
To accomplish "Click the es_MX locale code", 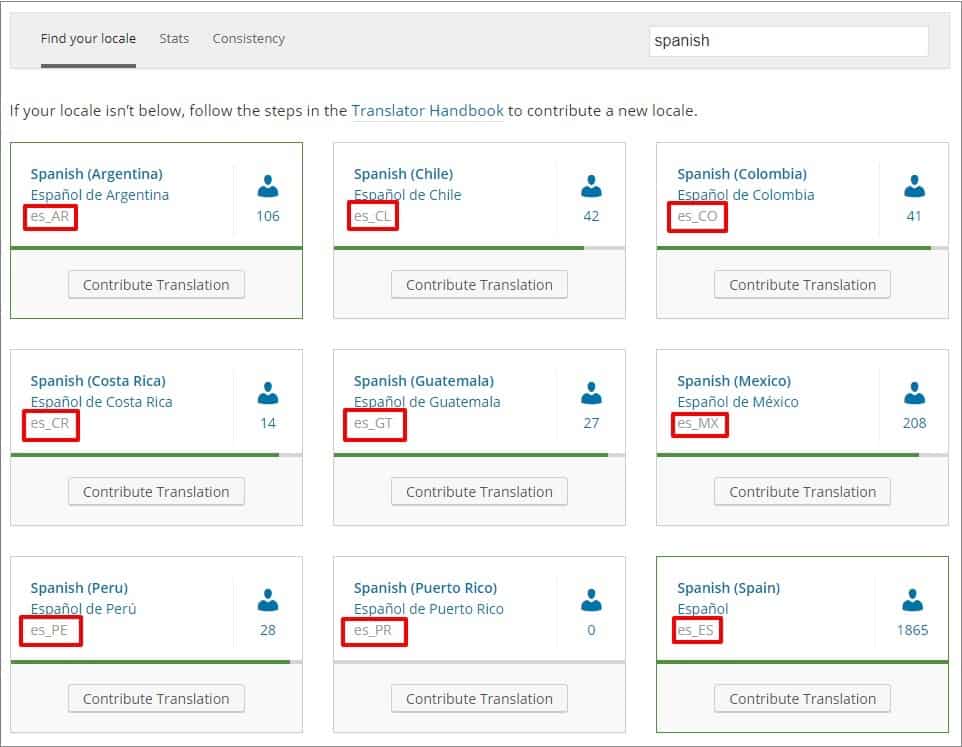I will click(698, 423).
